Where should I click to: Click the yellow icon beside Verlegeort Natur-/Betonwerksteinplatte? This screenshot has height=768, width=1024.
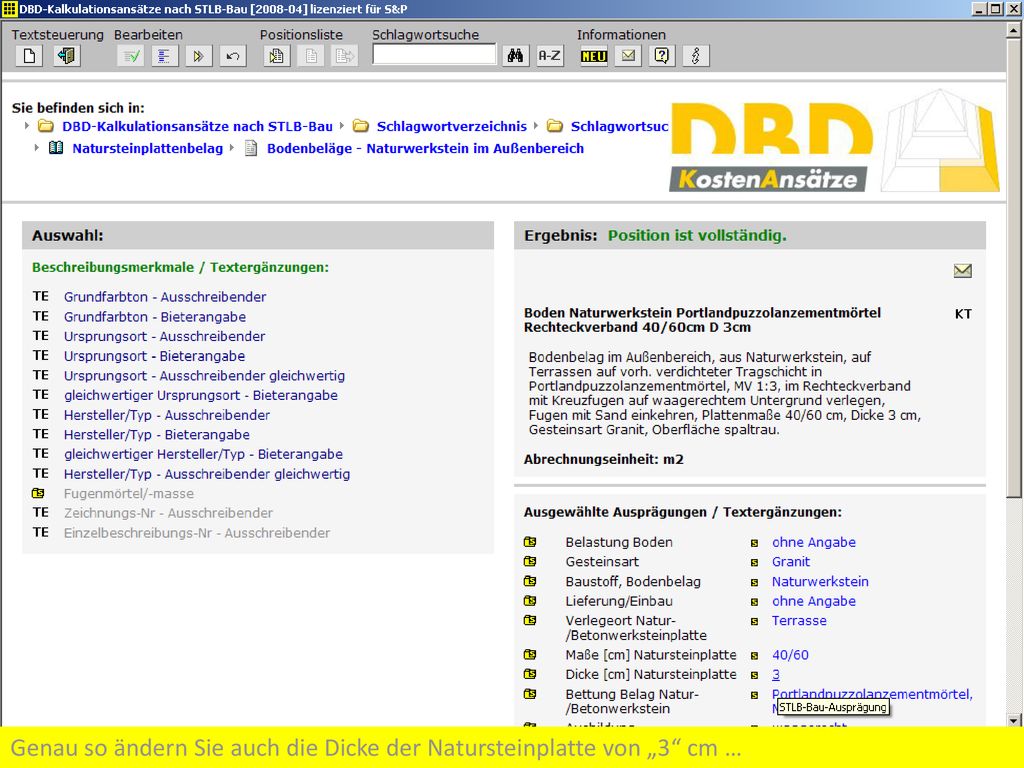(x=530, y=620)
